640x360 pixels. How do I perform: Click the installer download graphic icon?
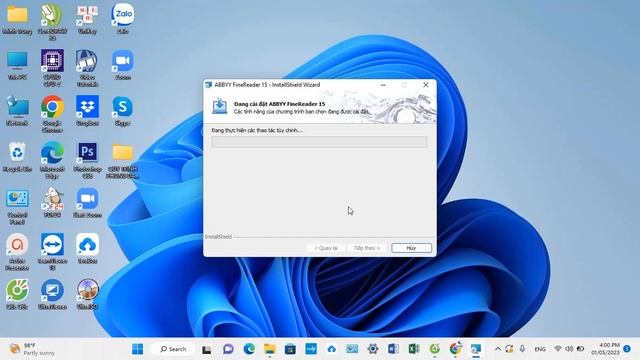click(220, 106)
